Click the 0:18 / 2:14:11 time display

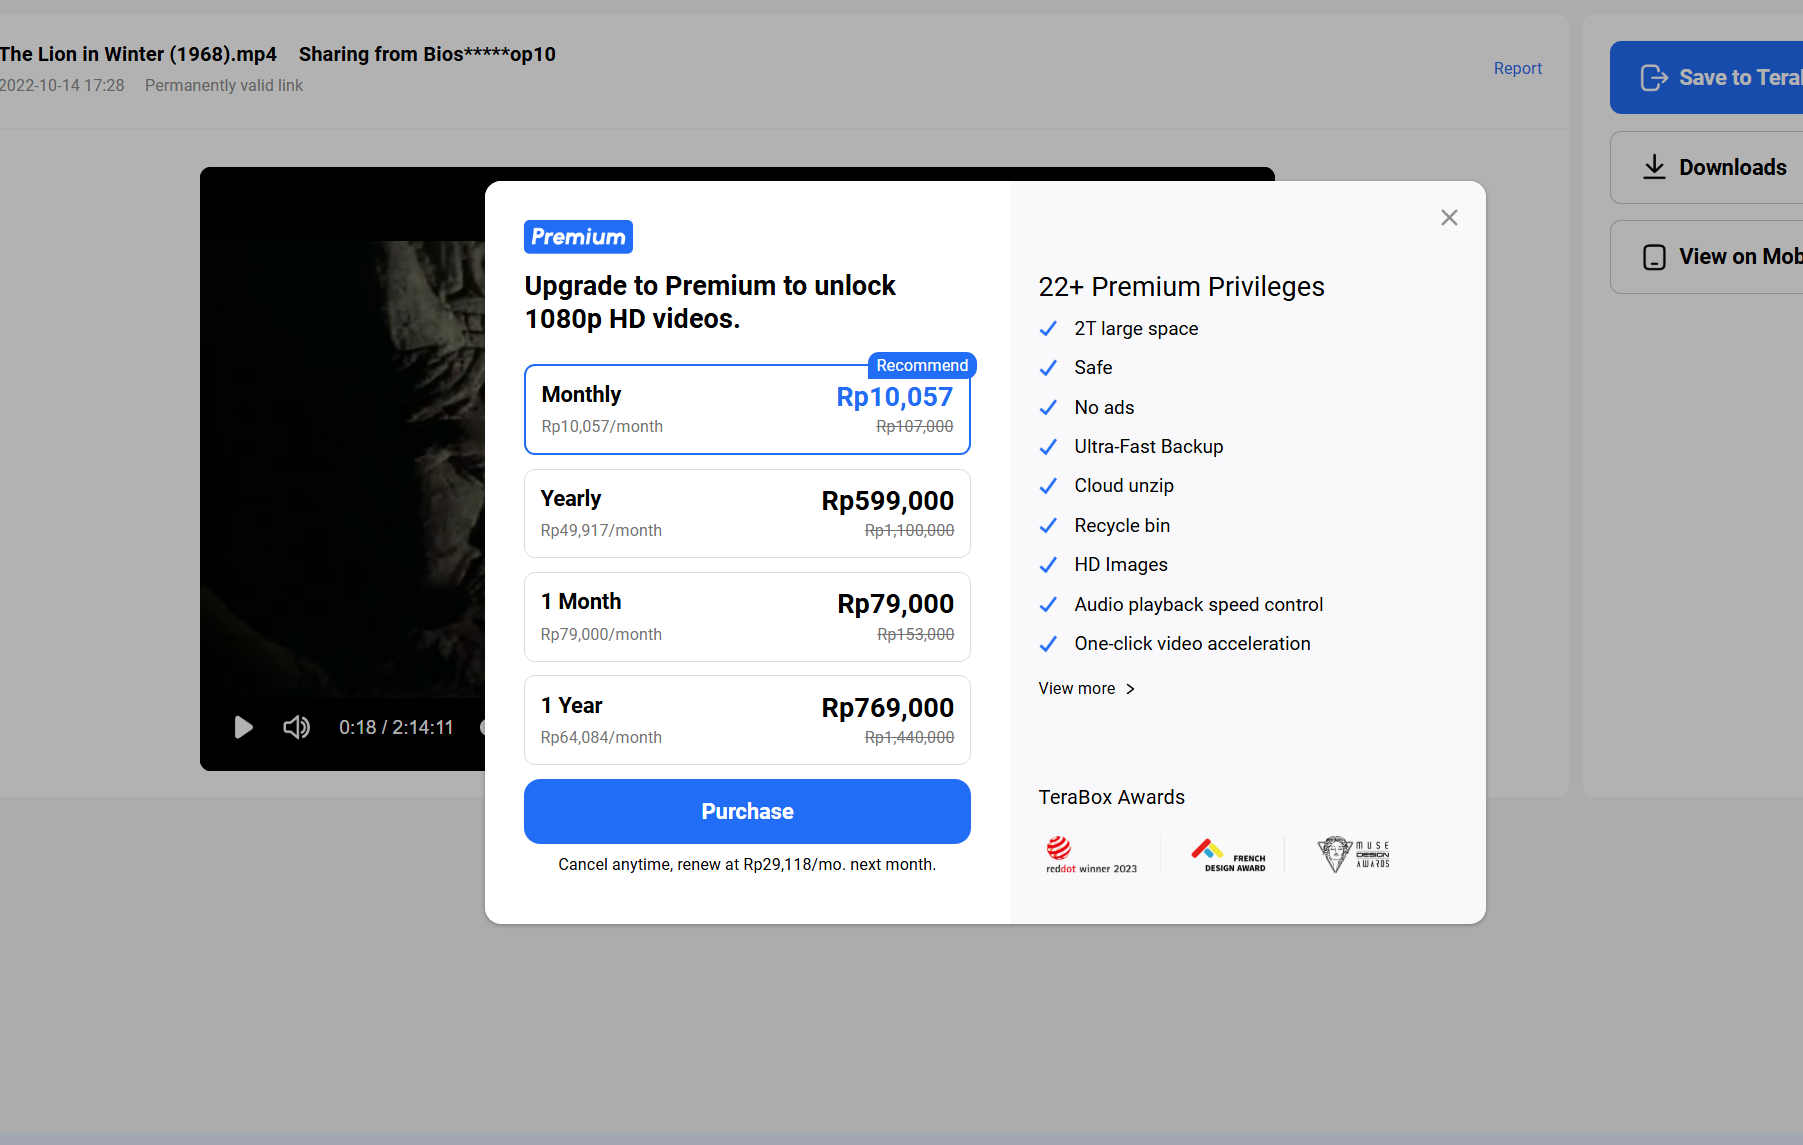click(x=396, y=727)
